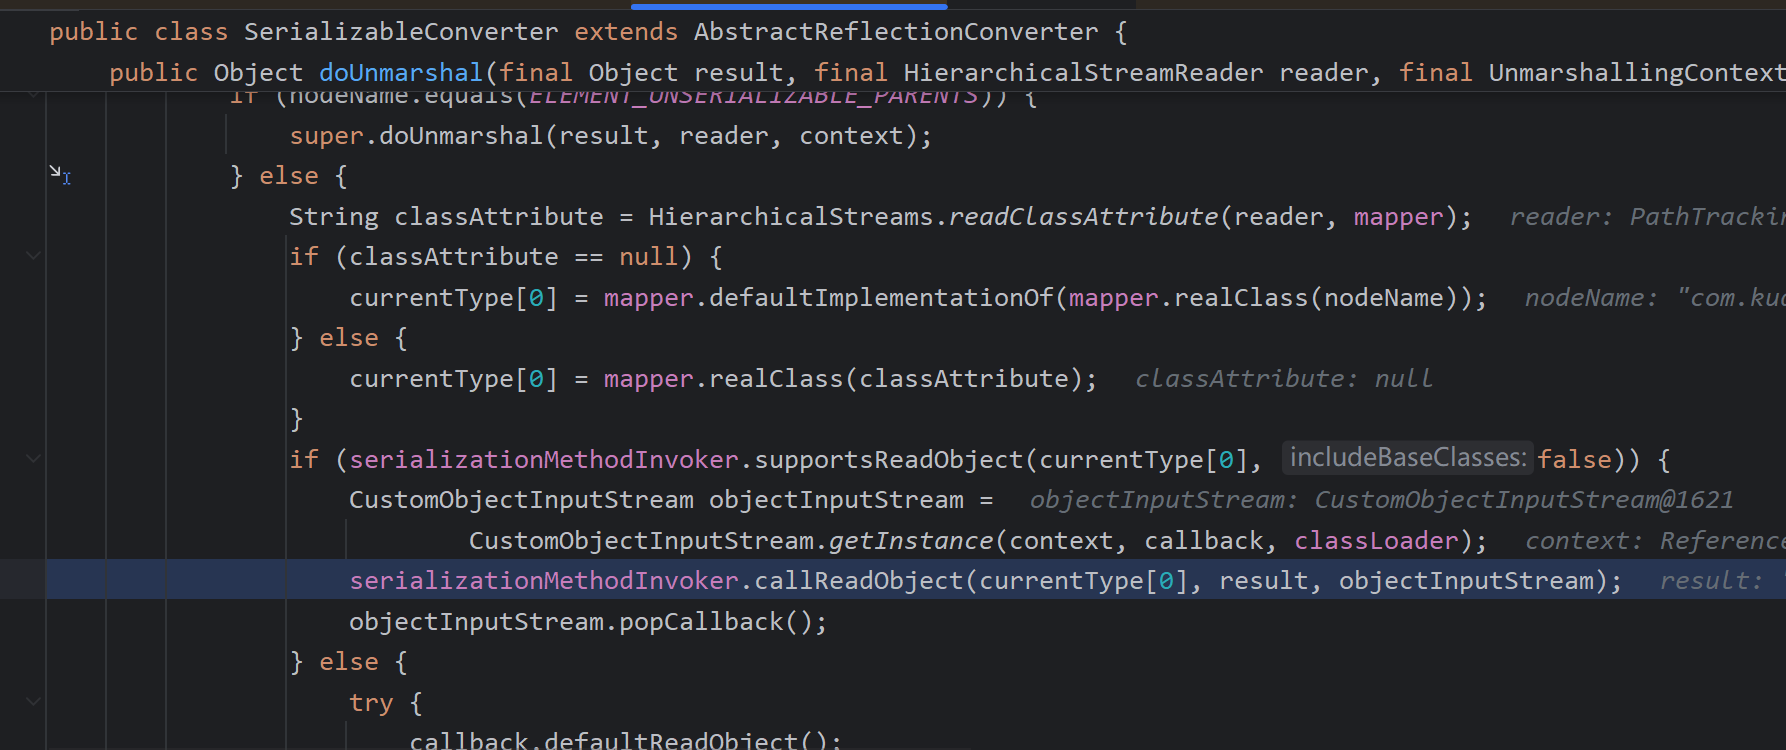The height and width of the screenshot is (750, 1786).
Task: Click inline debug hint 'reader: PathTracki'
Action: tap(1648, 217)
